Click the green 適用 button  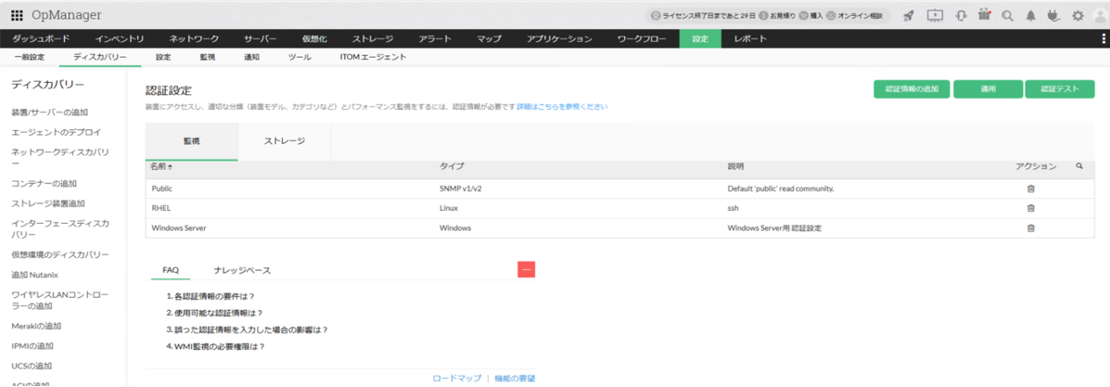988,89
